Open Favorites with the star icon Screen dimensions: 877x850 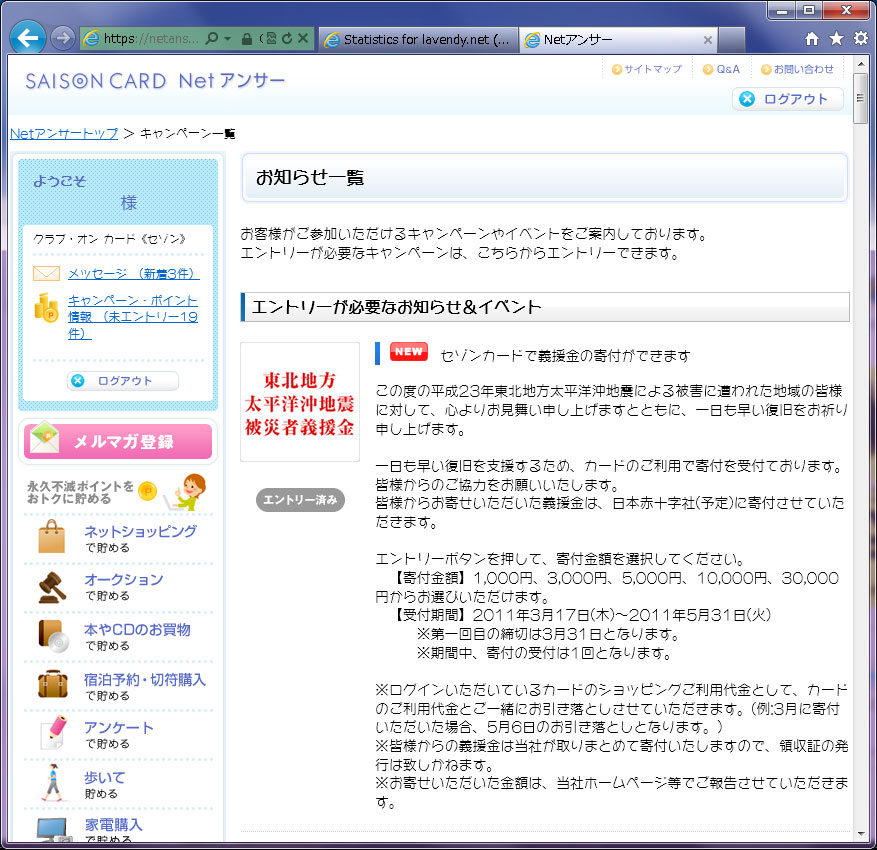[x=836, y=39]
